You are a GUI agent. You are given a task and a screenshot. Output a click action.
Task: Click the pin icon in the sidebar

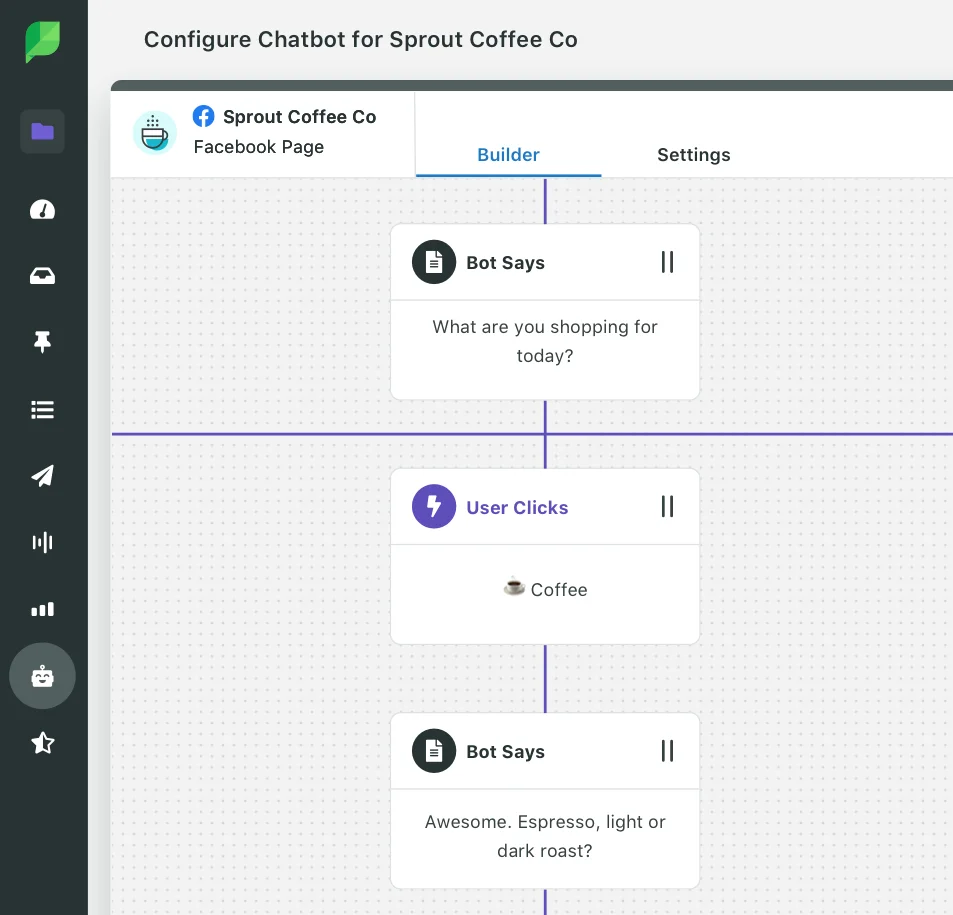[42, 343]
